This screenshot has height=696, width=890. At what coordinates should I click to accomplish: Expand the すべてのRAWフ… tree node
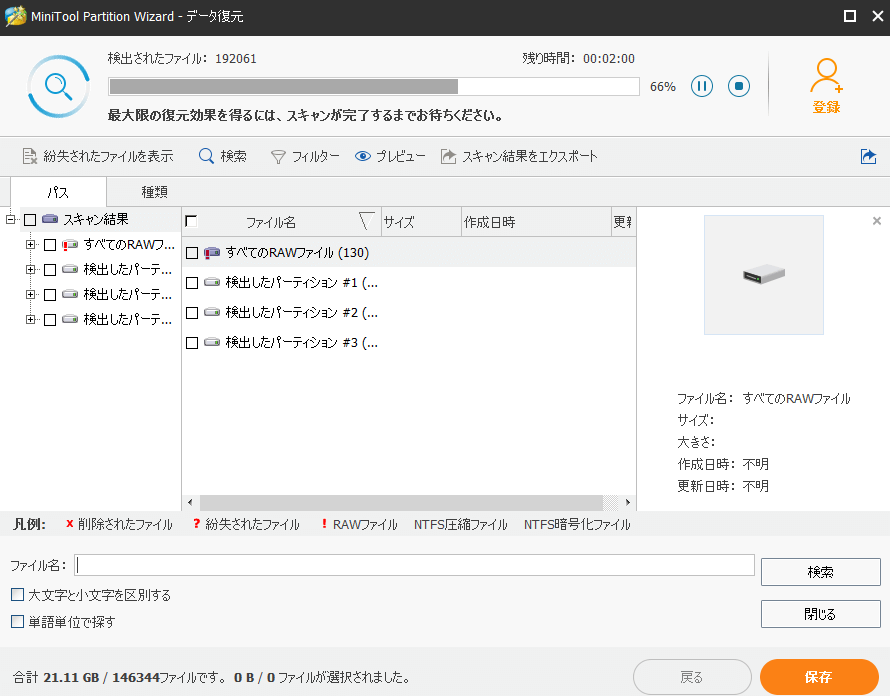pos(31,243)
